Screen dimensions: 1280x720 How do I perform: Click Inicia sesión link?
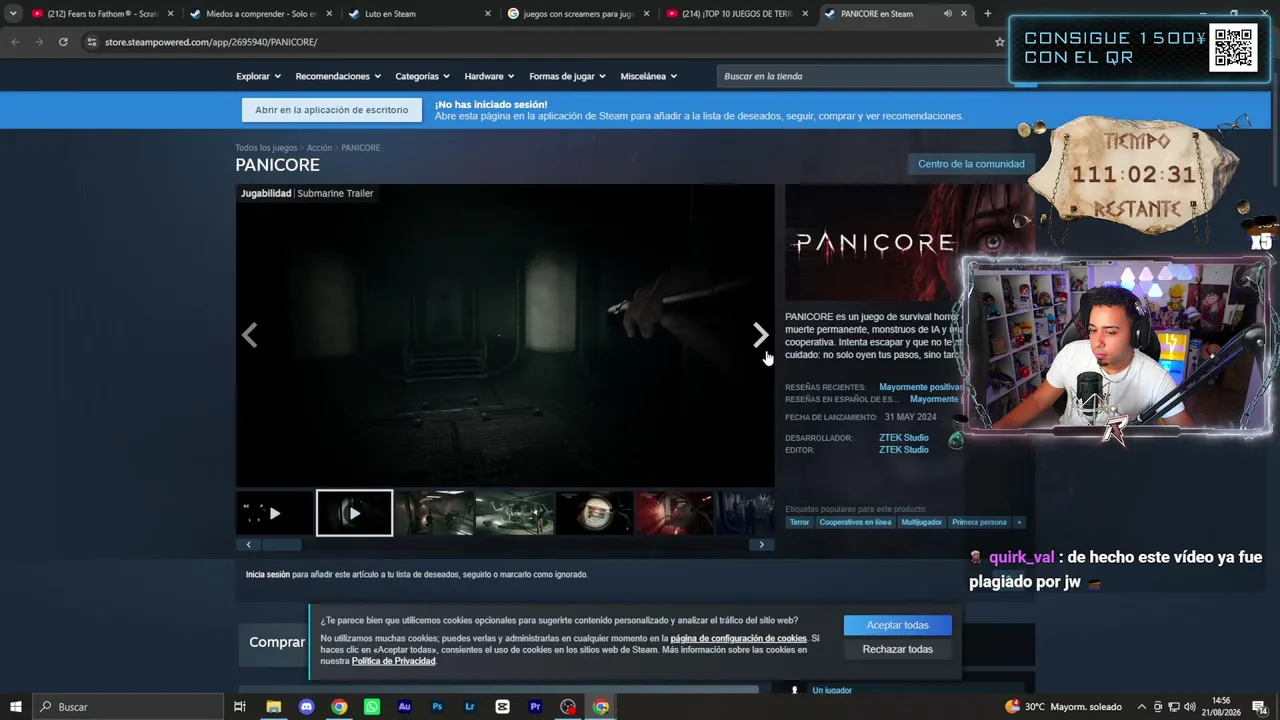click(268, 575)
